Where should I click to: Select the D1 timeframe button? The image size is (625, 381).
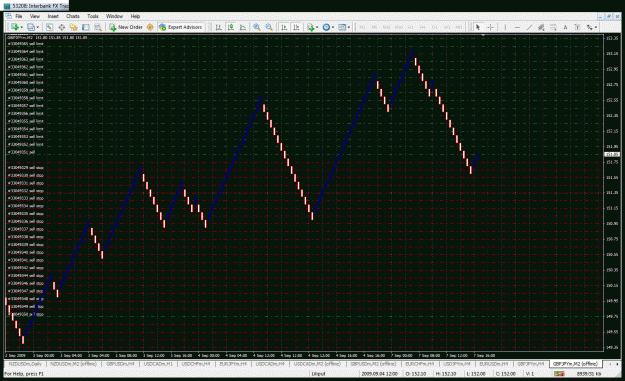435,27
